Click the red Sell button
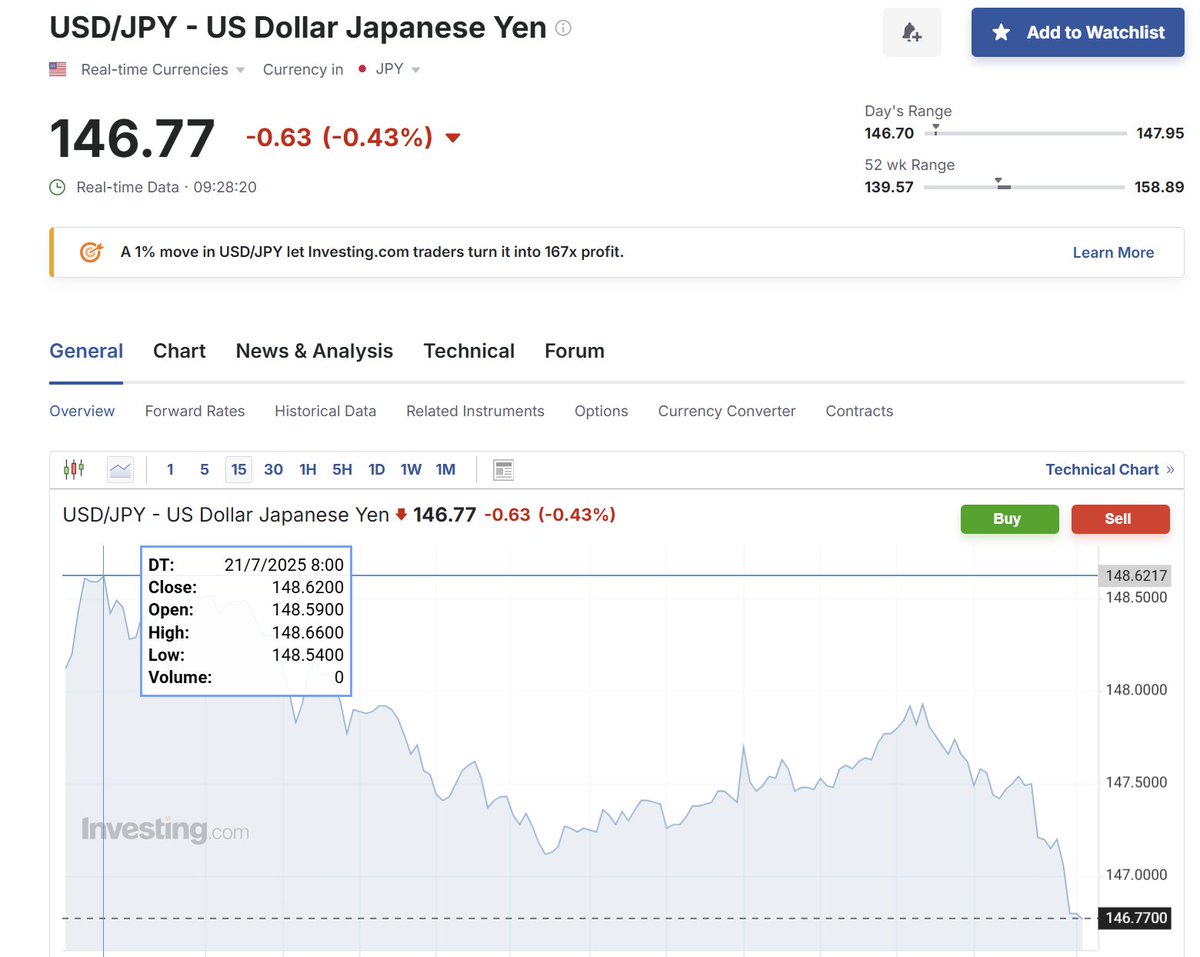The image size is (1200, 957). tap(1118, 519)
